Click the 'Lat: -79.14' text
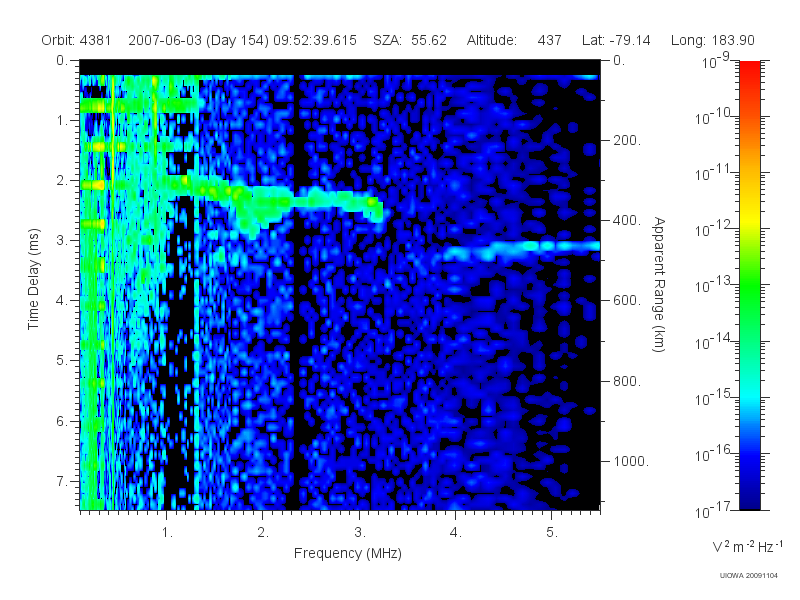Screen dimensions: 800x600 (x=616, y=40)
